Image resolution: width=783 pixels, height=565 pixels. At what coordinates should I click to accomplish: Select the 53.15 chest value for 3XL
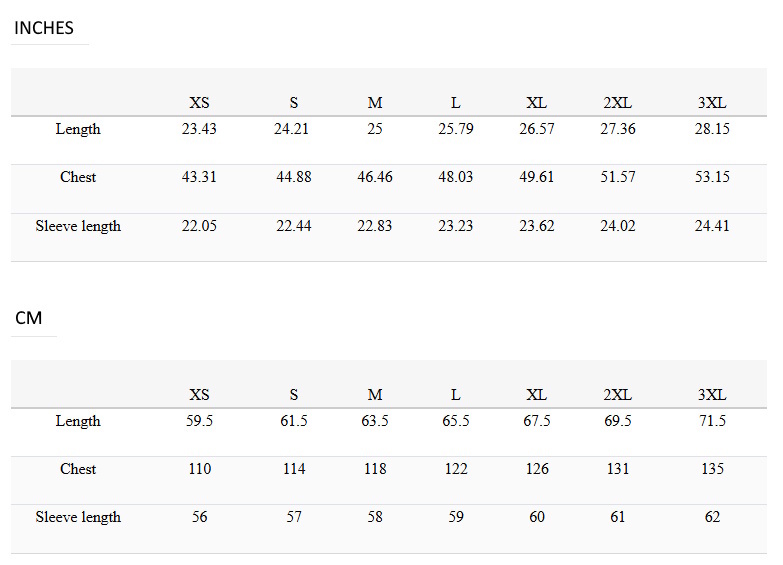[712, 177]
